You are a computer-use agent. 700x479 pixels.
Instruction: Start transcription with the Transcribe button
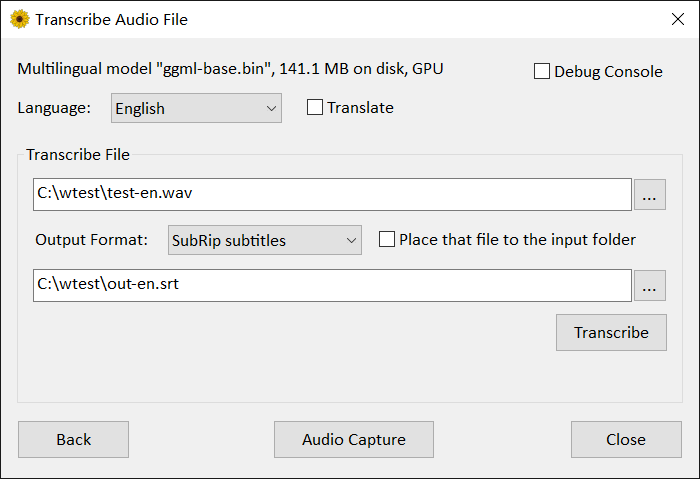[611, 333]
